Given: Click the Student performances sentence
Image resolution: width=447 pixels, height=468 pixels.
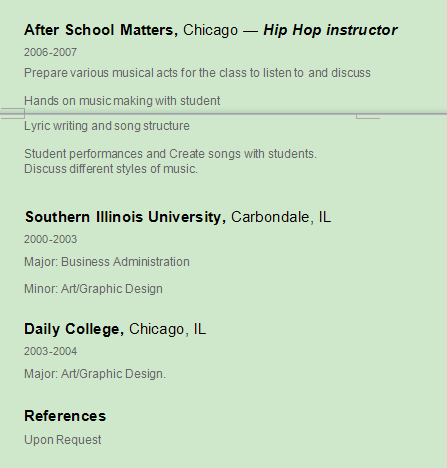Looking at the screenshot, I should pos(170,154).
